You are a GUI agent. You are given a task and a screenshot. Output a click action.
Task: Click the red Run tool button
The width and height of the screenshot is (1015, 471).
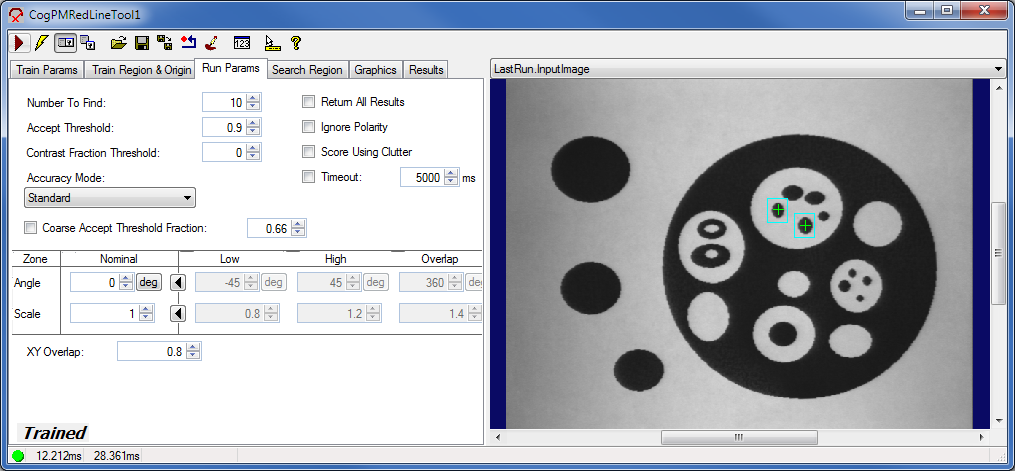(x=19, y=43)
